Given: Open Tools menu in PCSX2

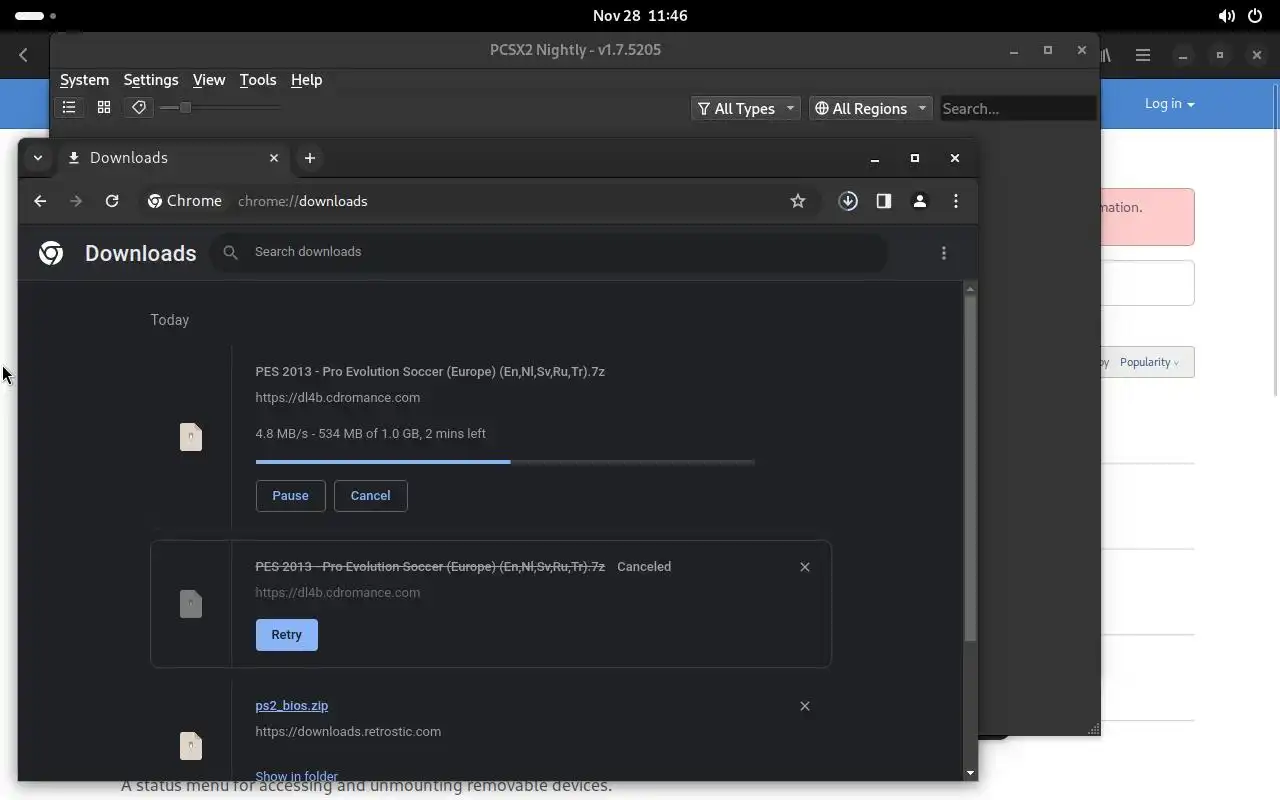Looking at the screenshot, I should point(258,80).
